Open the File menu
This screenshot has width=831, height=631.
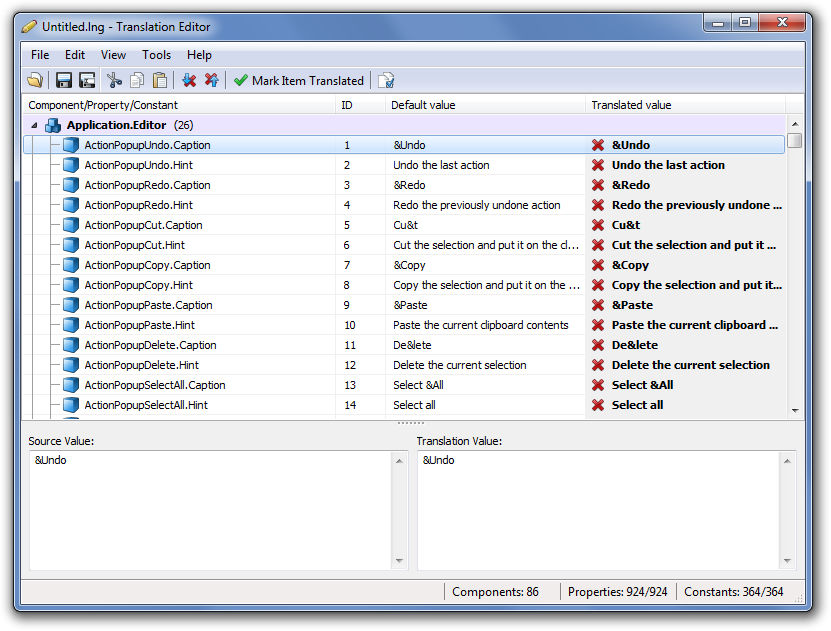click(x=40, y=55)
